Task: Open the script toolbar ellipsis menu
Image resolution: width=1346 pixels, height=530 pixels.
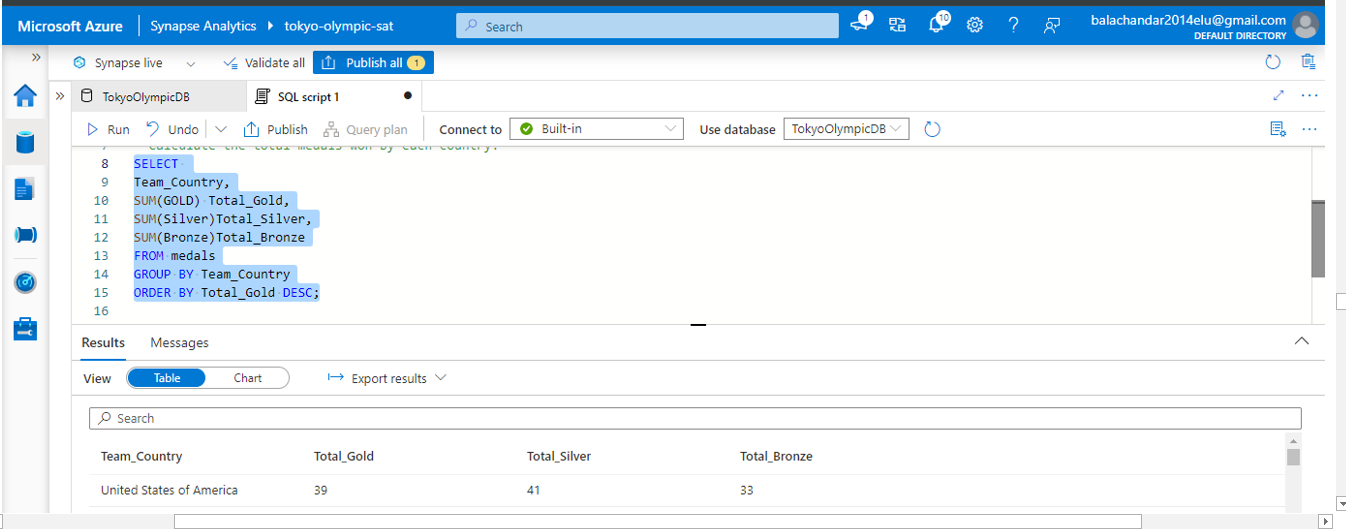Action: (1309, 129)
